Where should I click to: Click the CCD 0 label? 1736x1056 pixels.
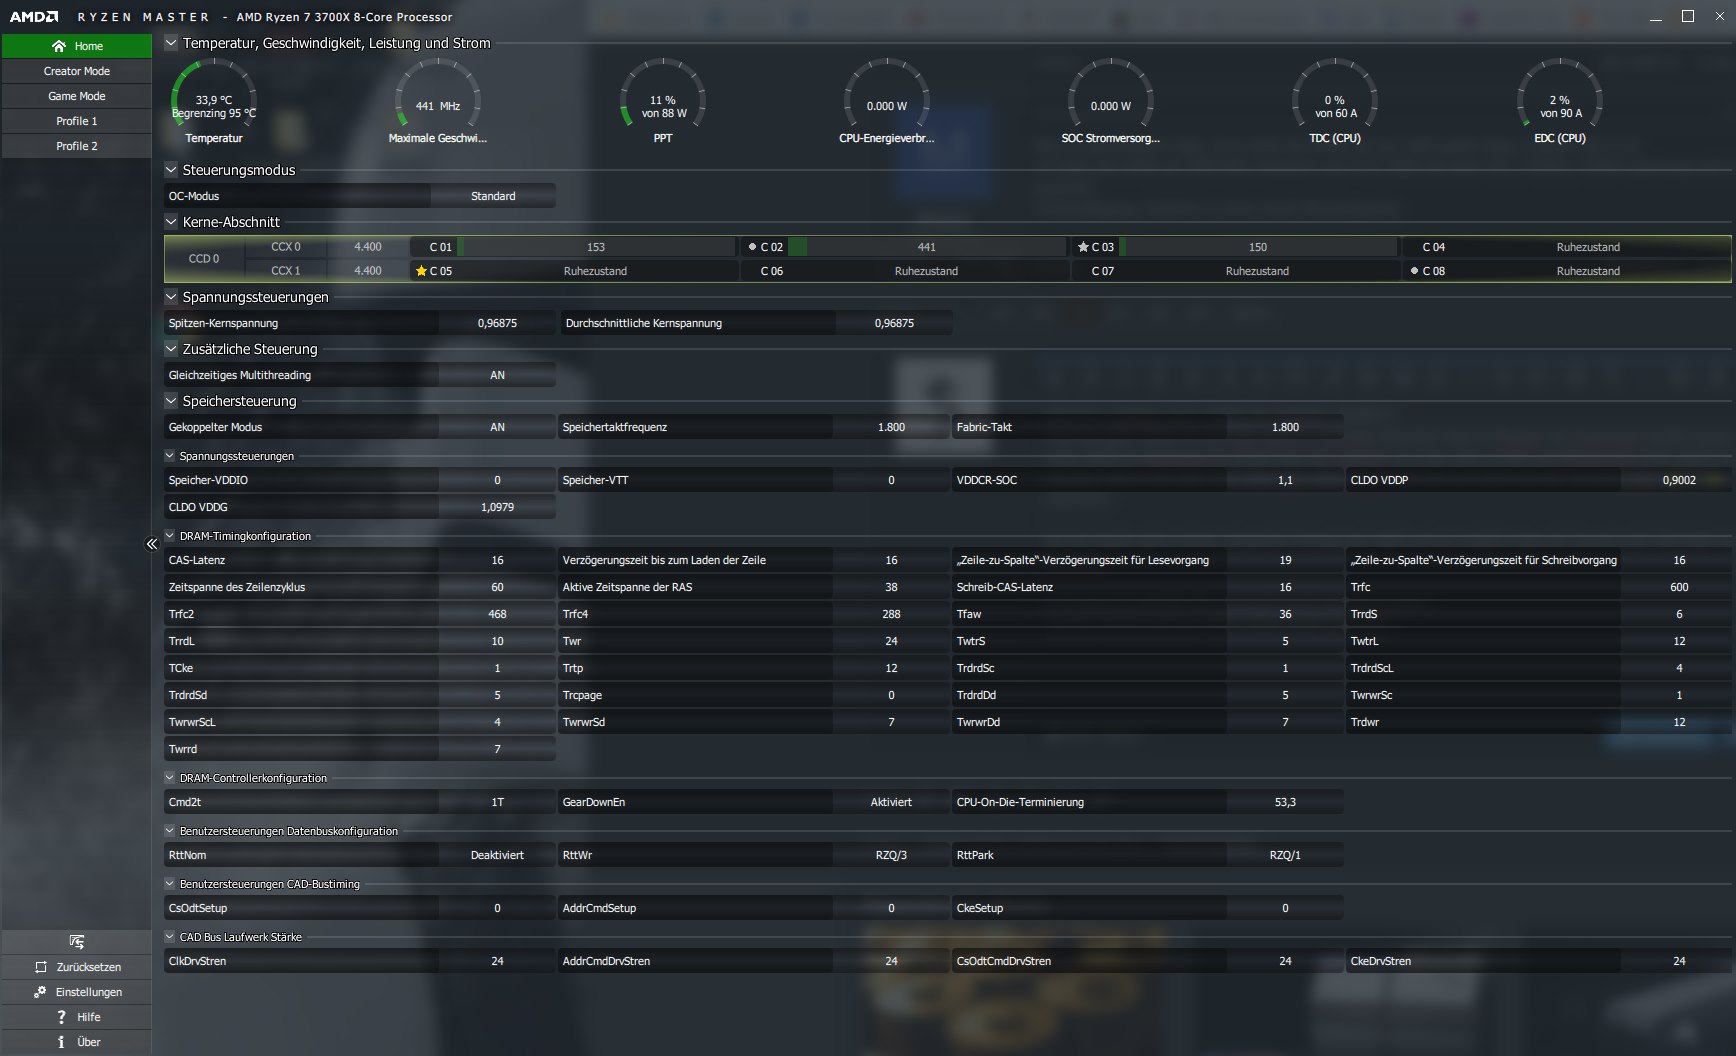point(204,259)
